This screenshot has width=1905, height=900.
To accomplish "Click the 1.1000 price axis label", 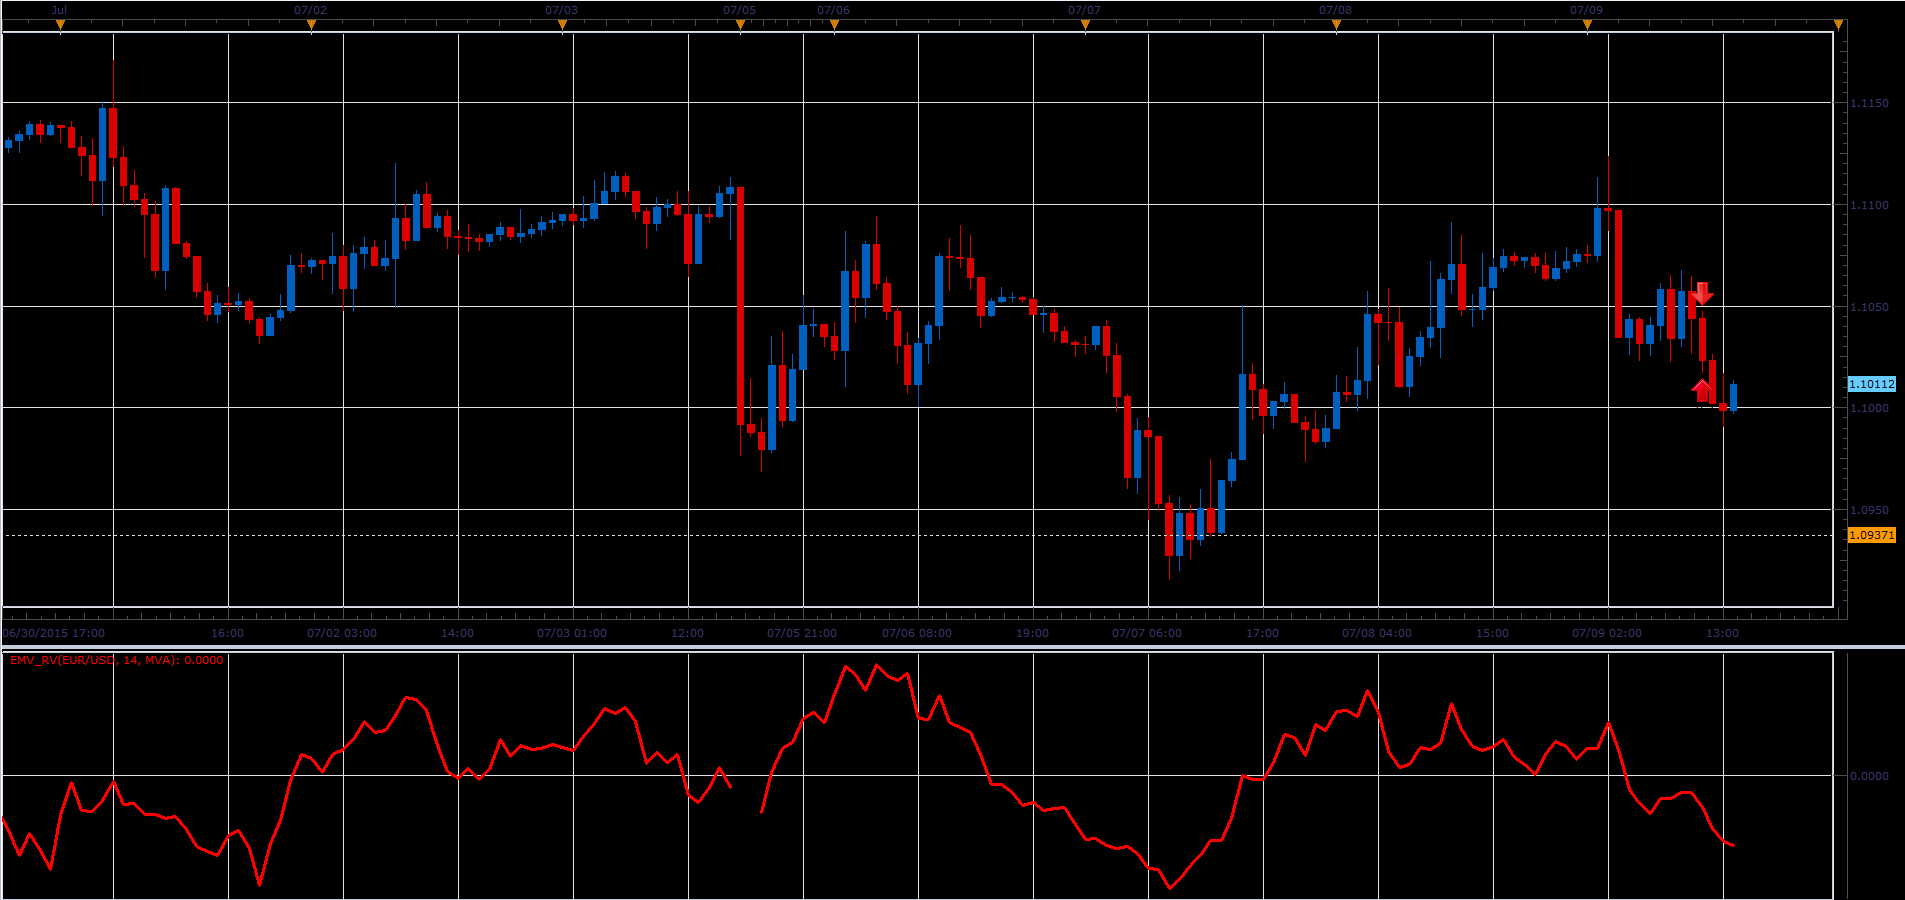I will point(1869,408).
